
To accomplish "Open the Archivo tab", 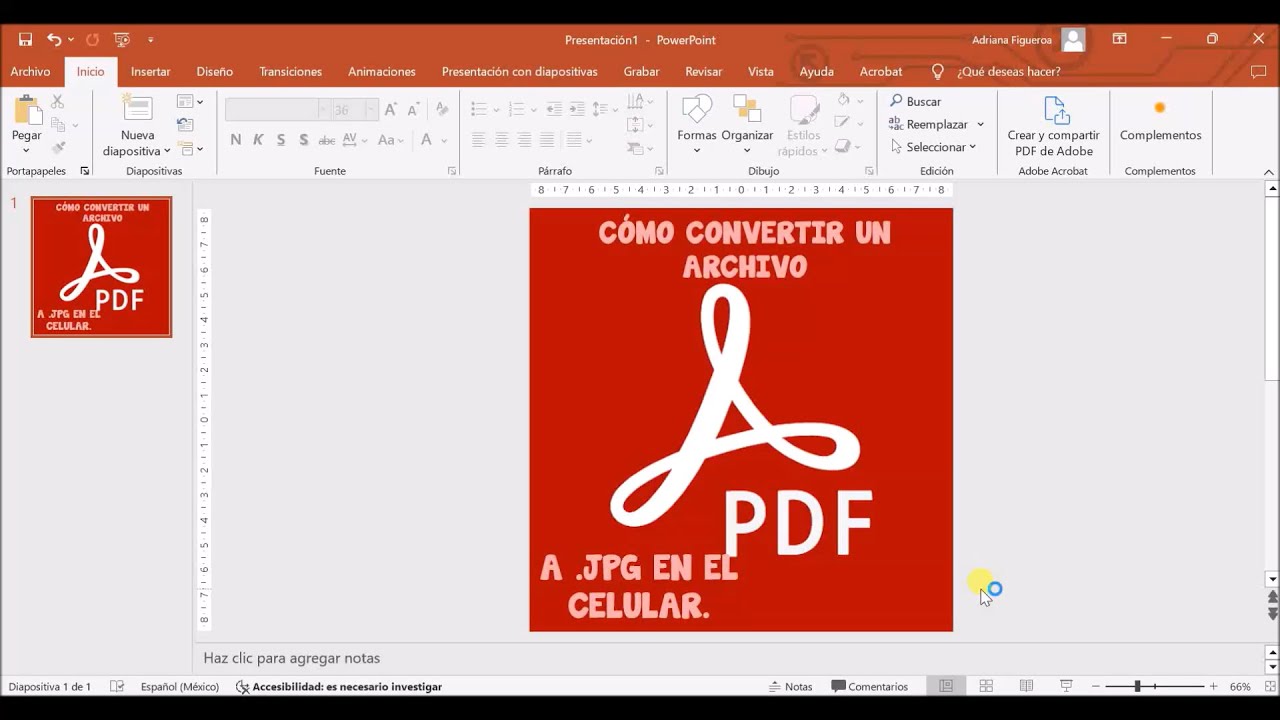I will click(30, 72).
